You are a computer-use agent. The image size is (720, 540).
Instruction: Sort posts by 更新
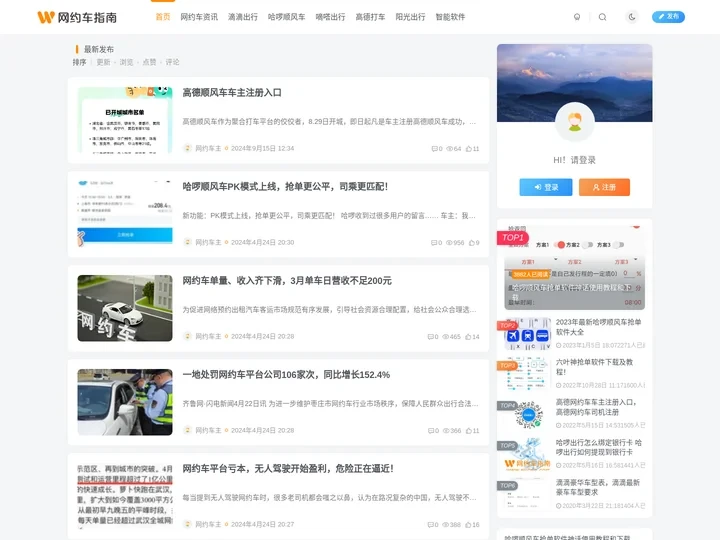click(103, 62)
